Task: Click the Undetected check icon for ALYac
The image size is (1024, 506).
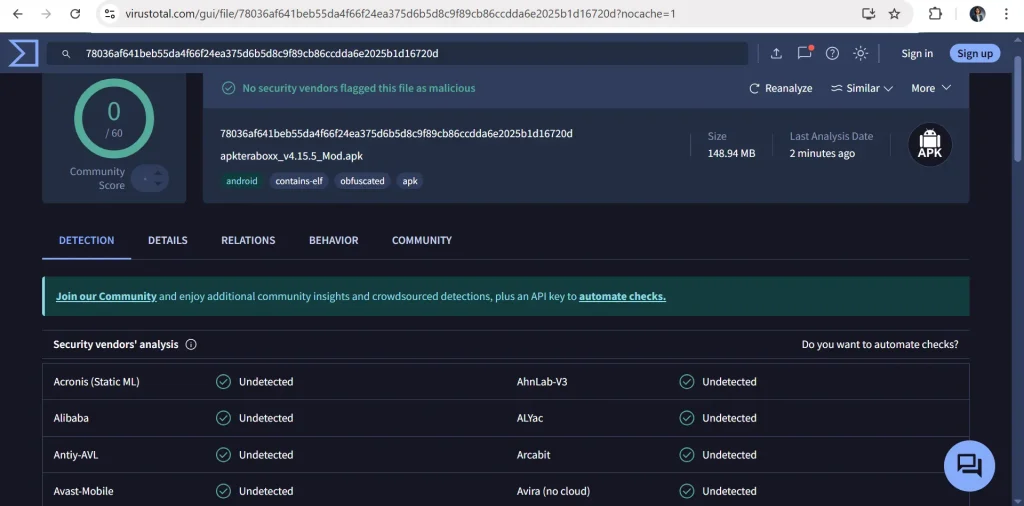Action: click(686, 418)
